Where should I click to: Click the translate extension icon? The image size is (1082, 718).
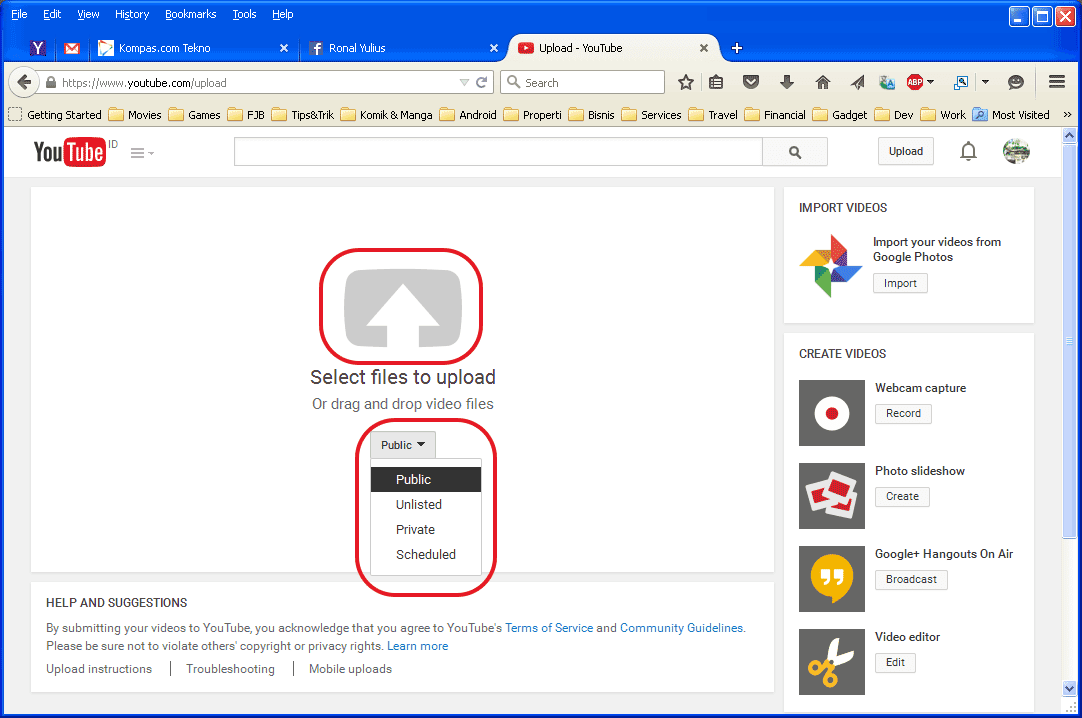887,83
